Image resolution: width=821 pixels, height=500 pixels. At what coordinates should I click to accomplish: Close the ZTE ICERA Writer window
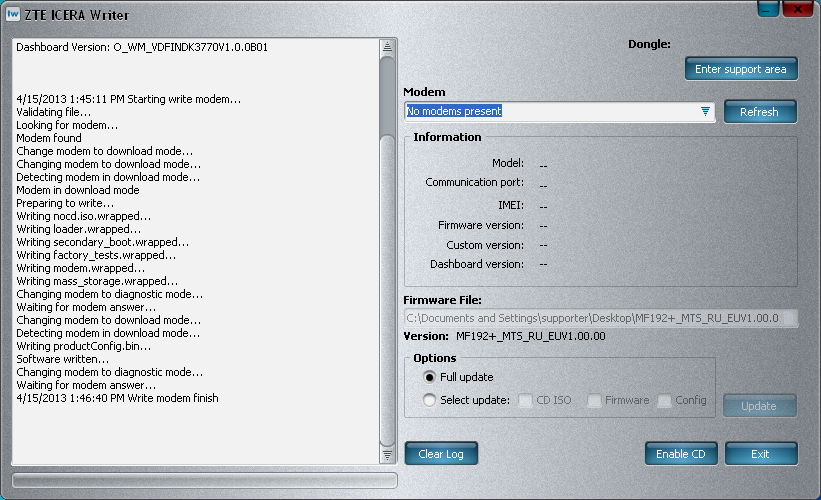[x=797, y=9]
